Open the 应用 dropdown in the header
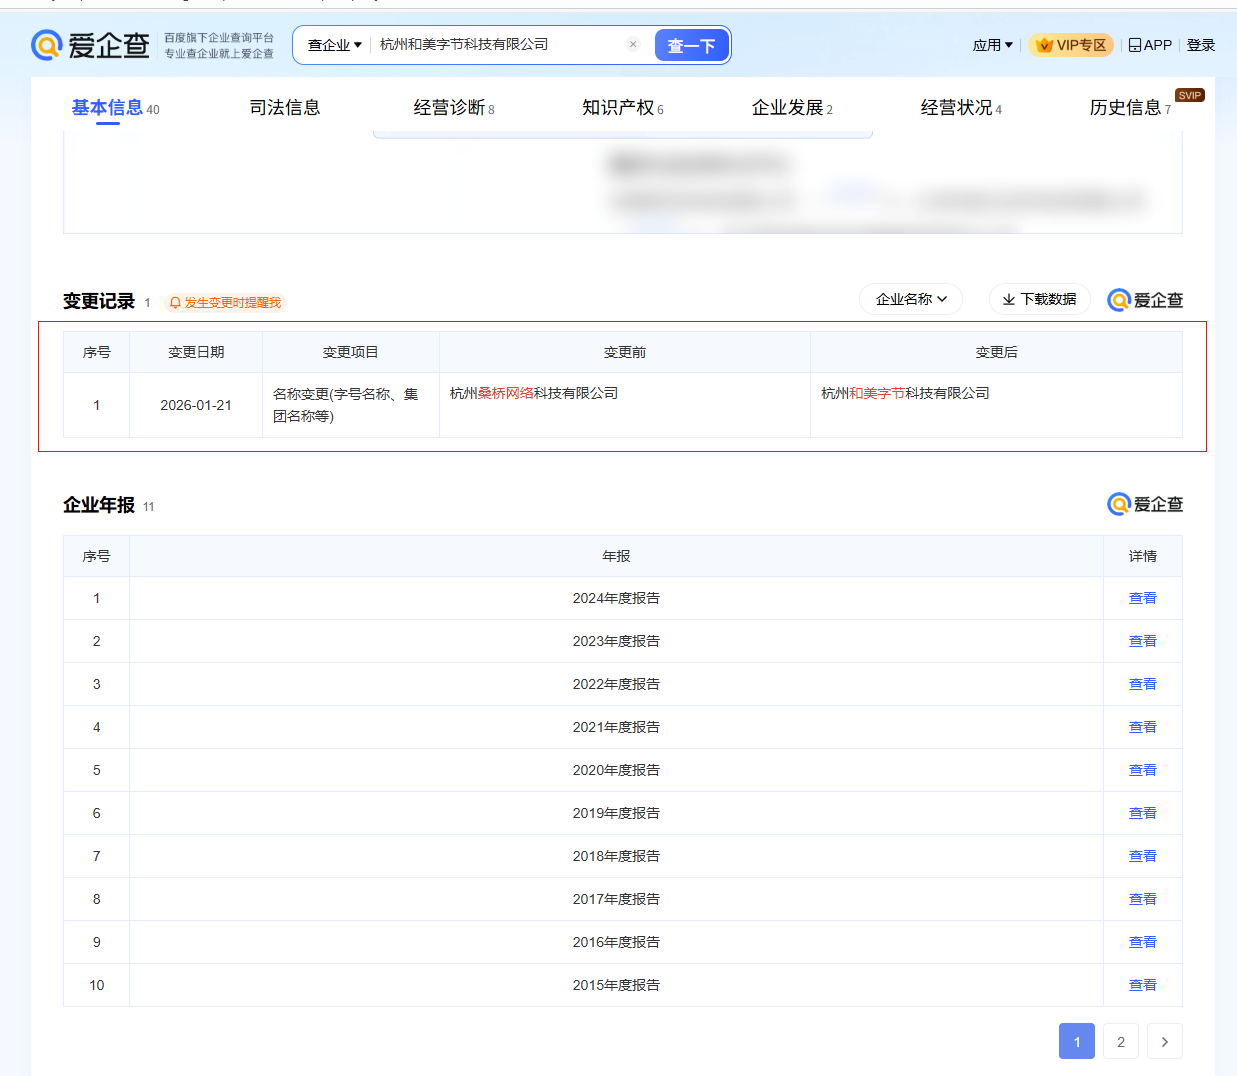 991,44
